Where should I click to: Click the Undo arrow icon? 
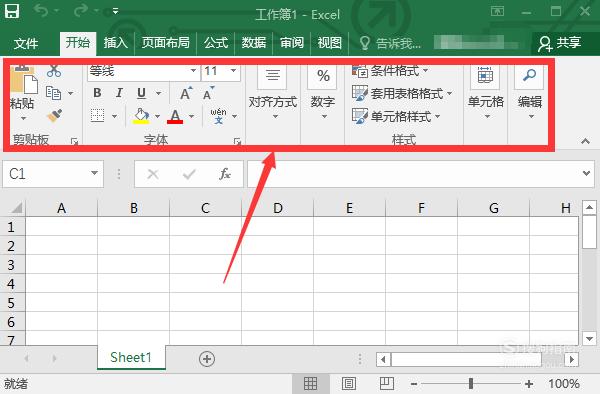click(x=41, y=11)
